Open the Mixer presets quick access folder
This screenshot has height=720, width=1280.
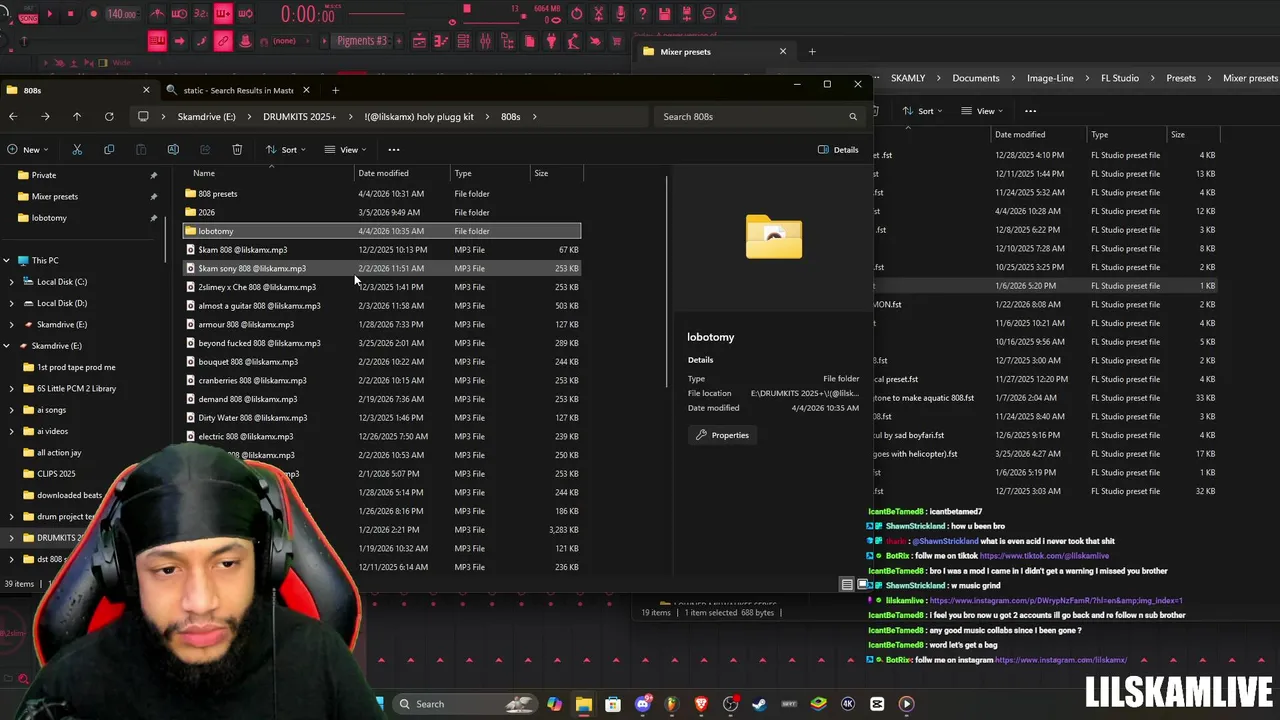(x=55, y=197)
